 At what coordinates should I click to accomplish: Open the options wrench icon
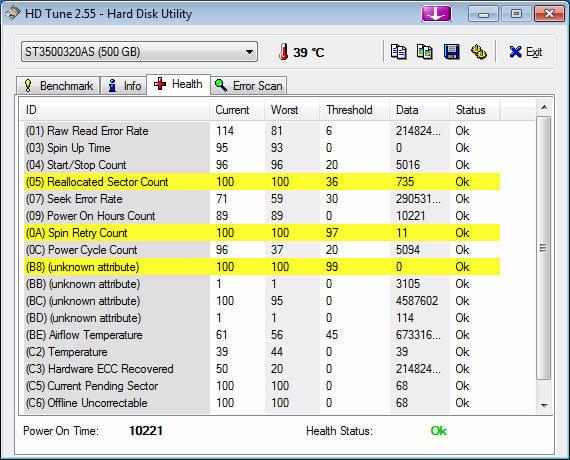click(x=478, y=52)
